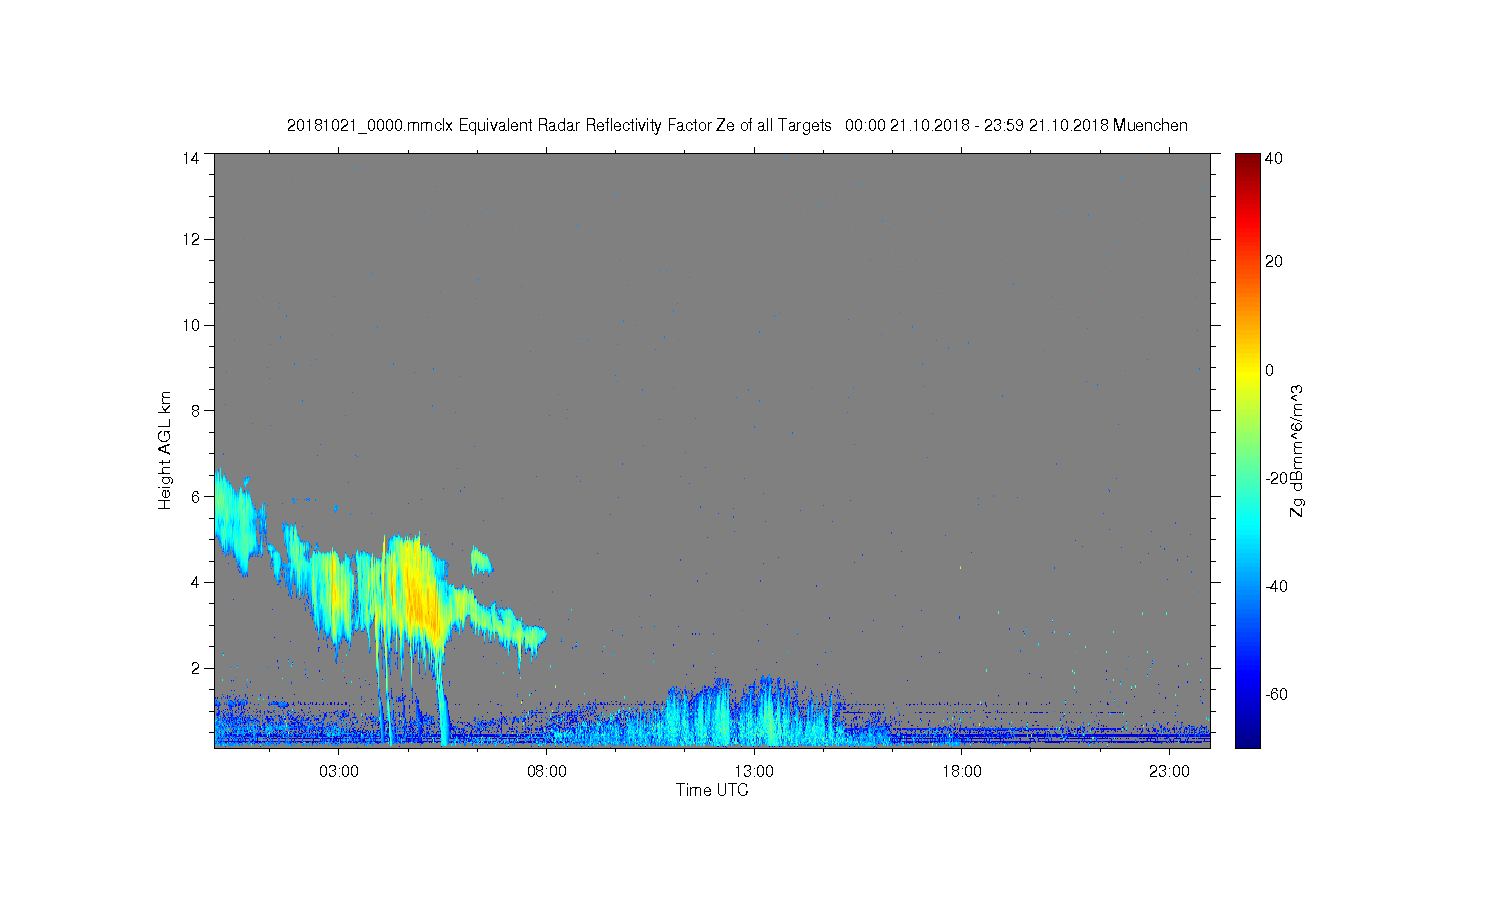Viewport: 1500px width, 900px height.
Task: Click the 6 km height tick label
Action: 196,496
